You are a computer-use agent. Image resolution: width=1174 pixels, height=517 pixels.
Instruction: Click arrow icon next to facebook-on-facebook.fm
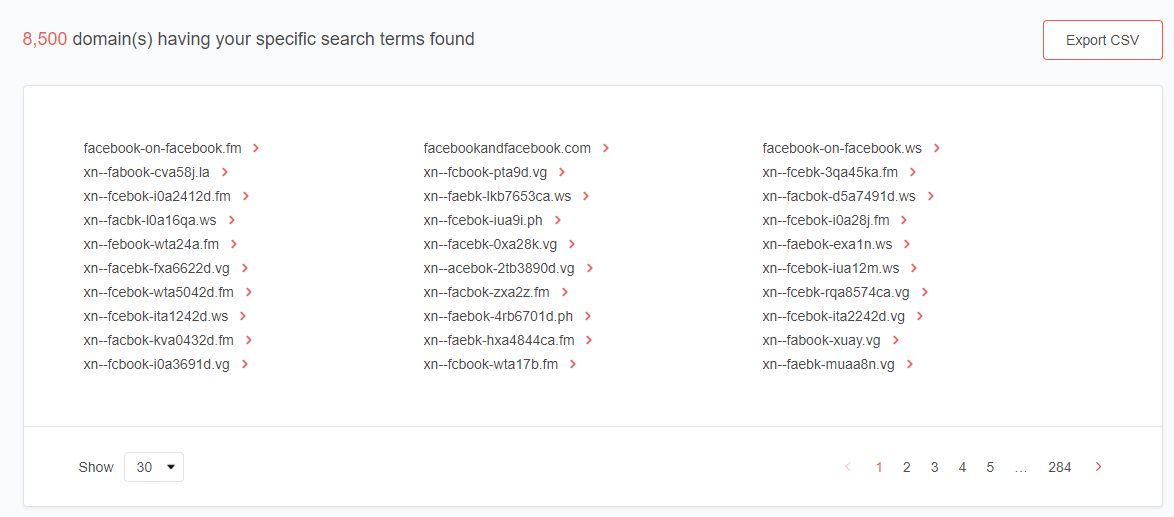pos(256,148)
